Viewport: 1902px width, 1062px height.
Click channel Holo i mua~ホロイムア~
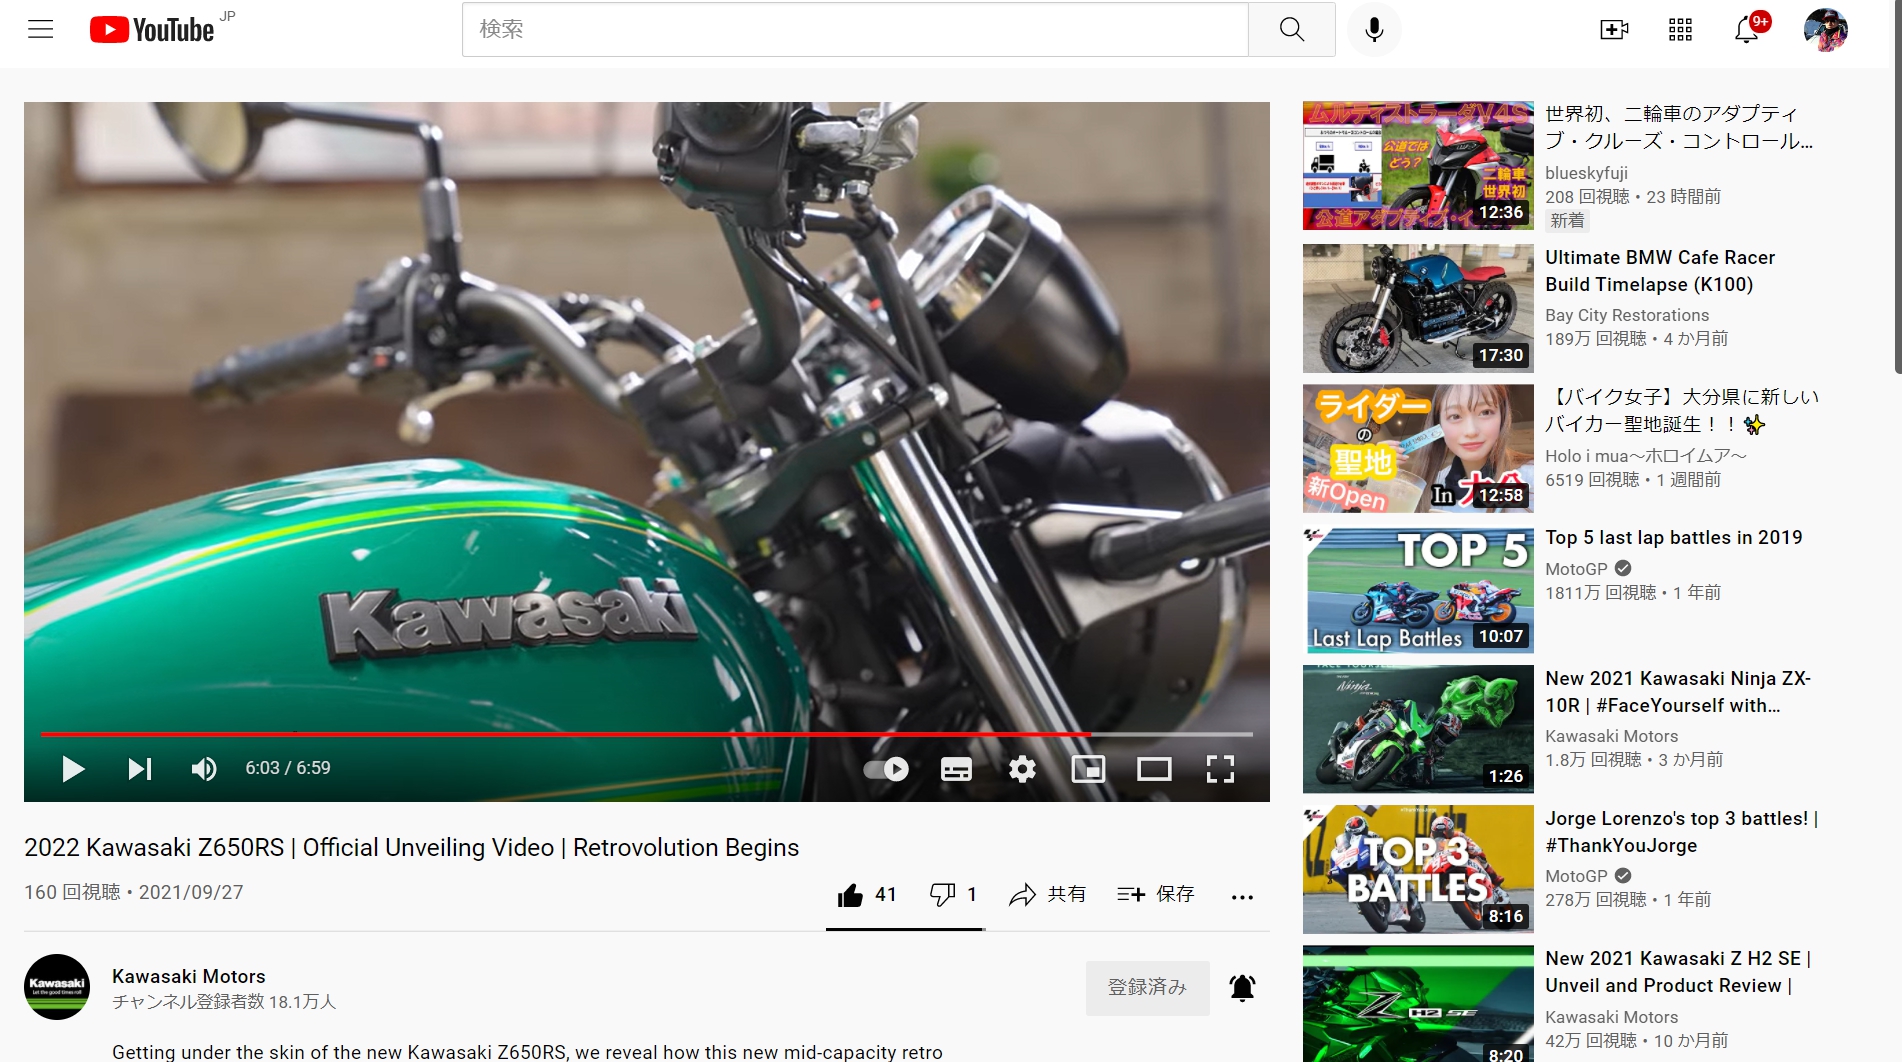point(1646,456)
